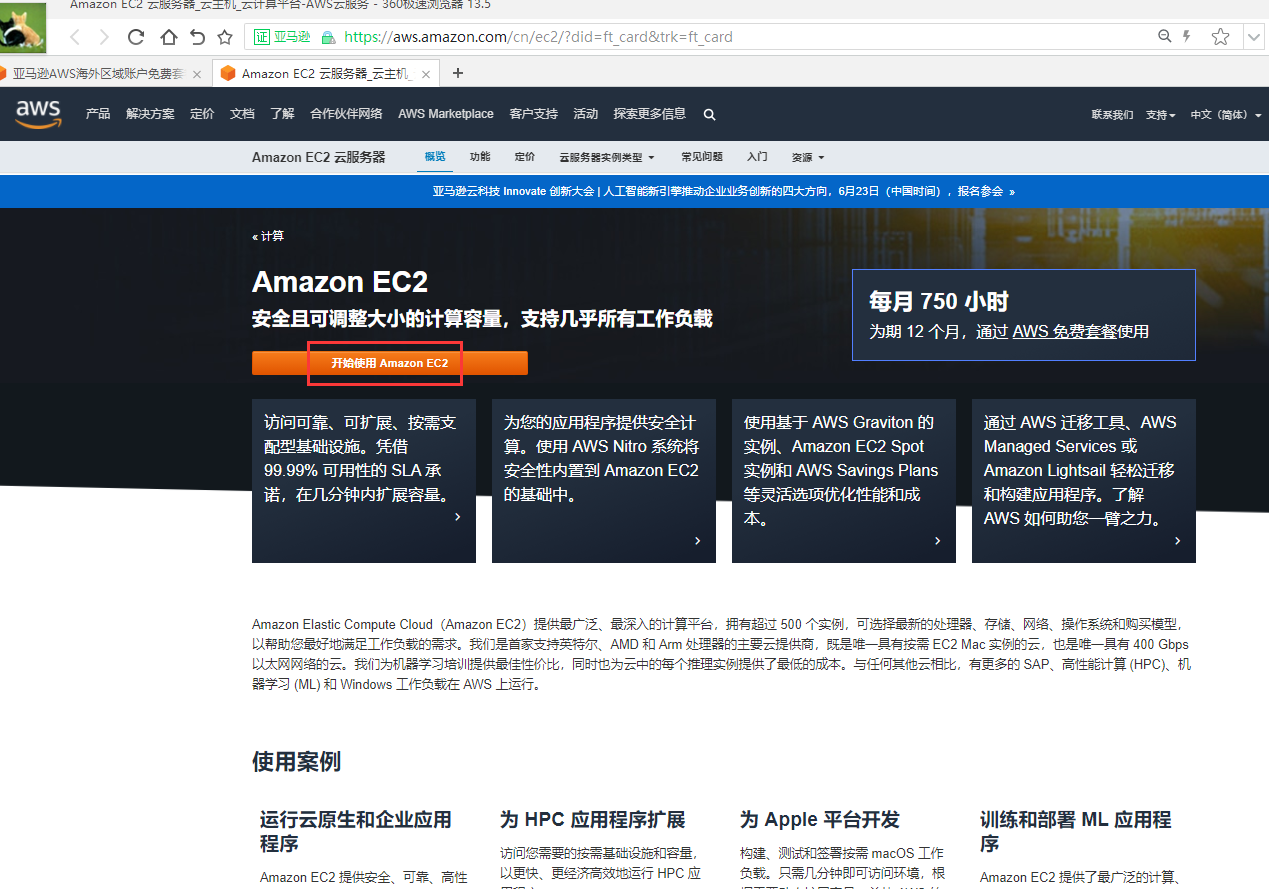Click the undo/restore closed page icon
Viewport: 1269px width, 889px height.
(197, 37)
